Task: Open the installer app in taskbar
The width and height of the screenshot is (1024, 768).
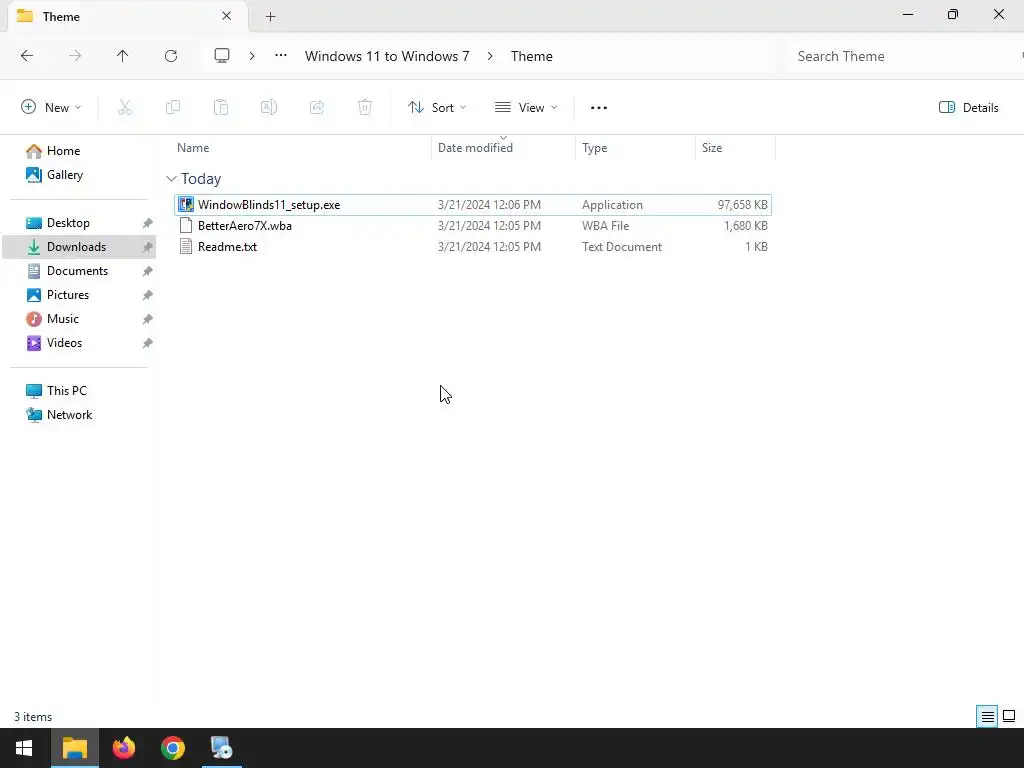Action: (x=221, y=748)
